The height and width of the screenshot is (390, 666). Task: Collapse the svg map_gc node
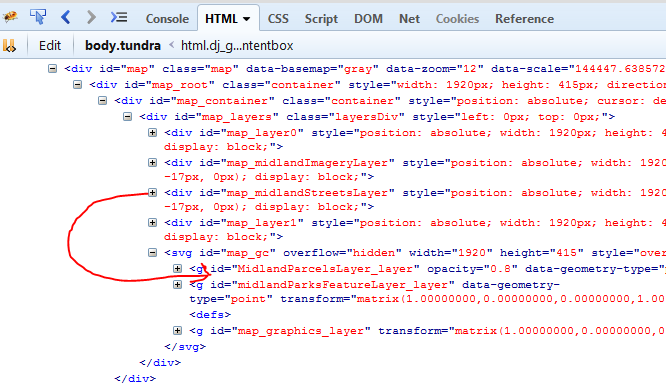pos(152,253)
